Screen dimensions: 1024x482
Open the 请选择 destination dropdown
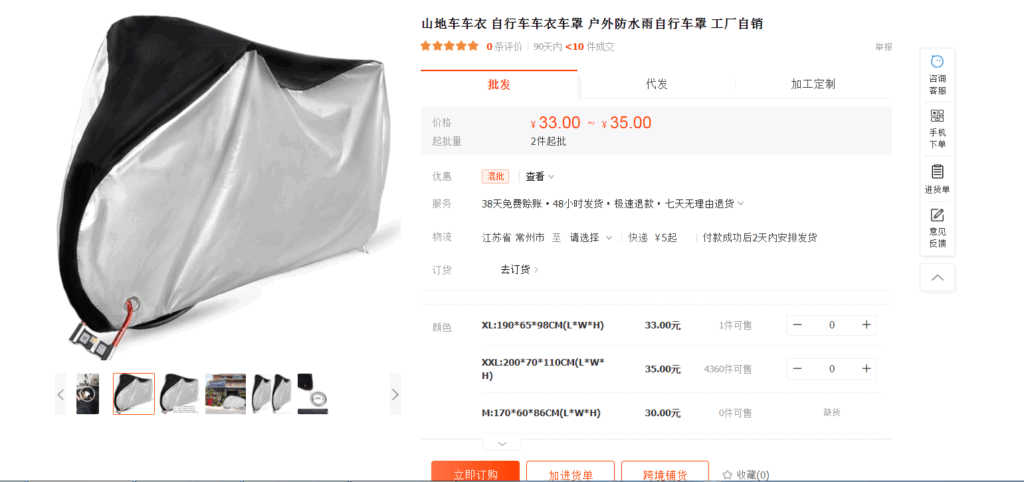[x=590, y=238]
